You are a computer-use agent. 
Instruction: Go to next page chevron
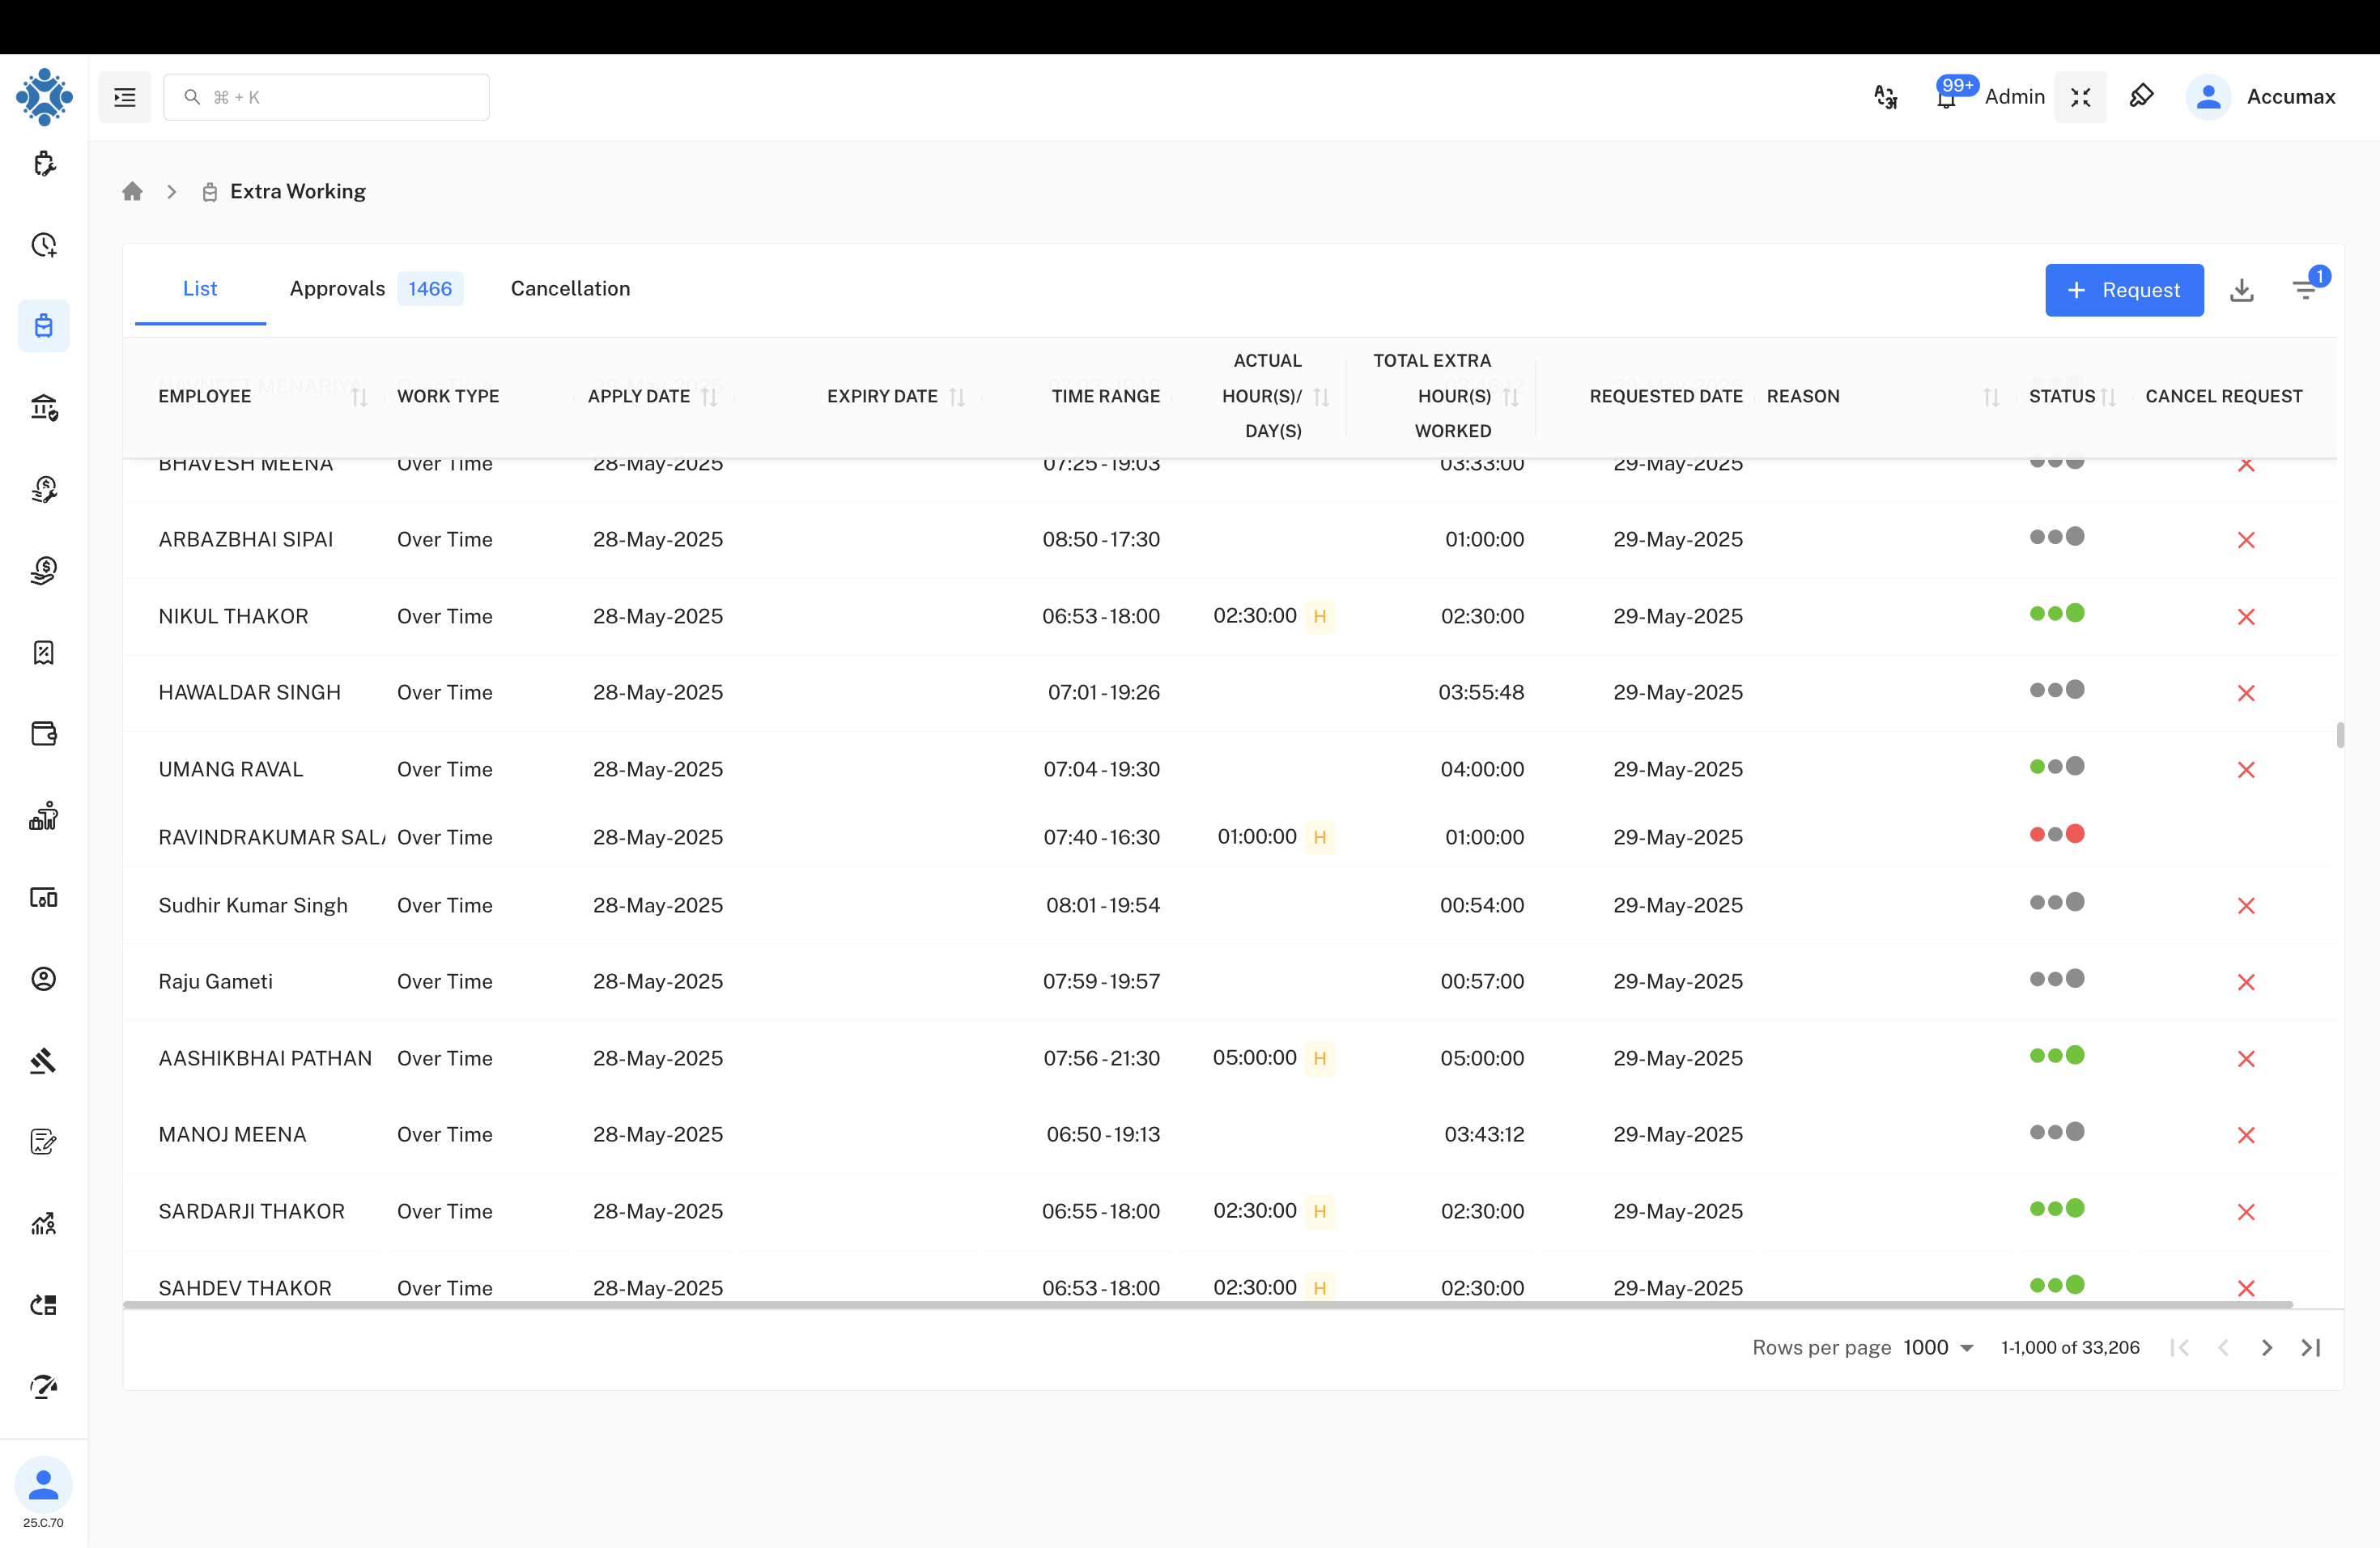pos(2266,1347)
